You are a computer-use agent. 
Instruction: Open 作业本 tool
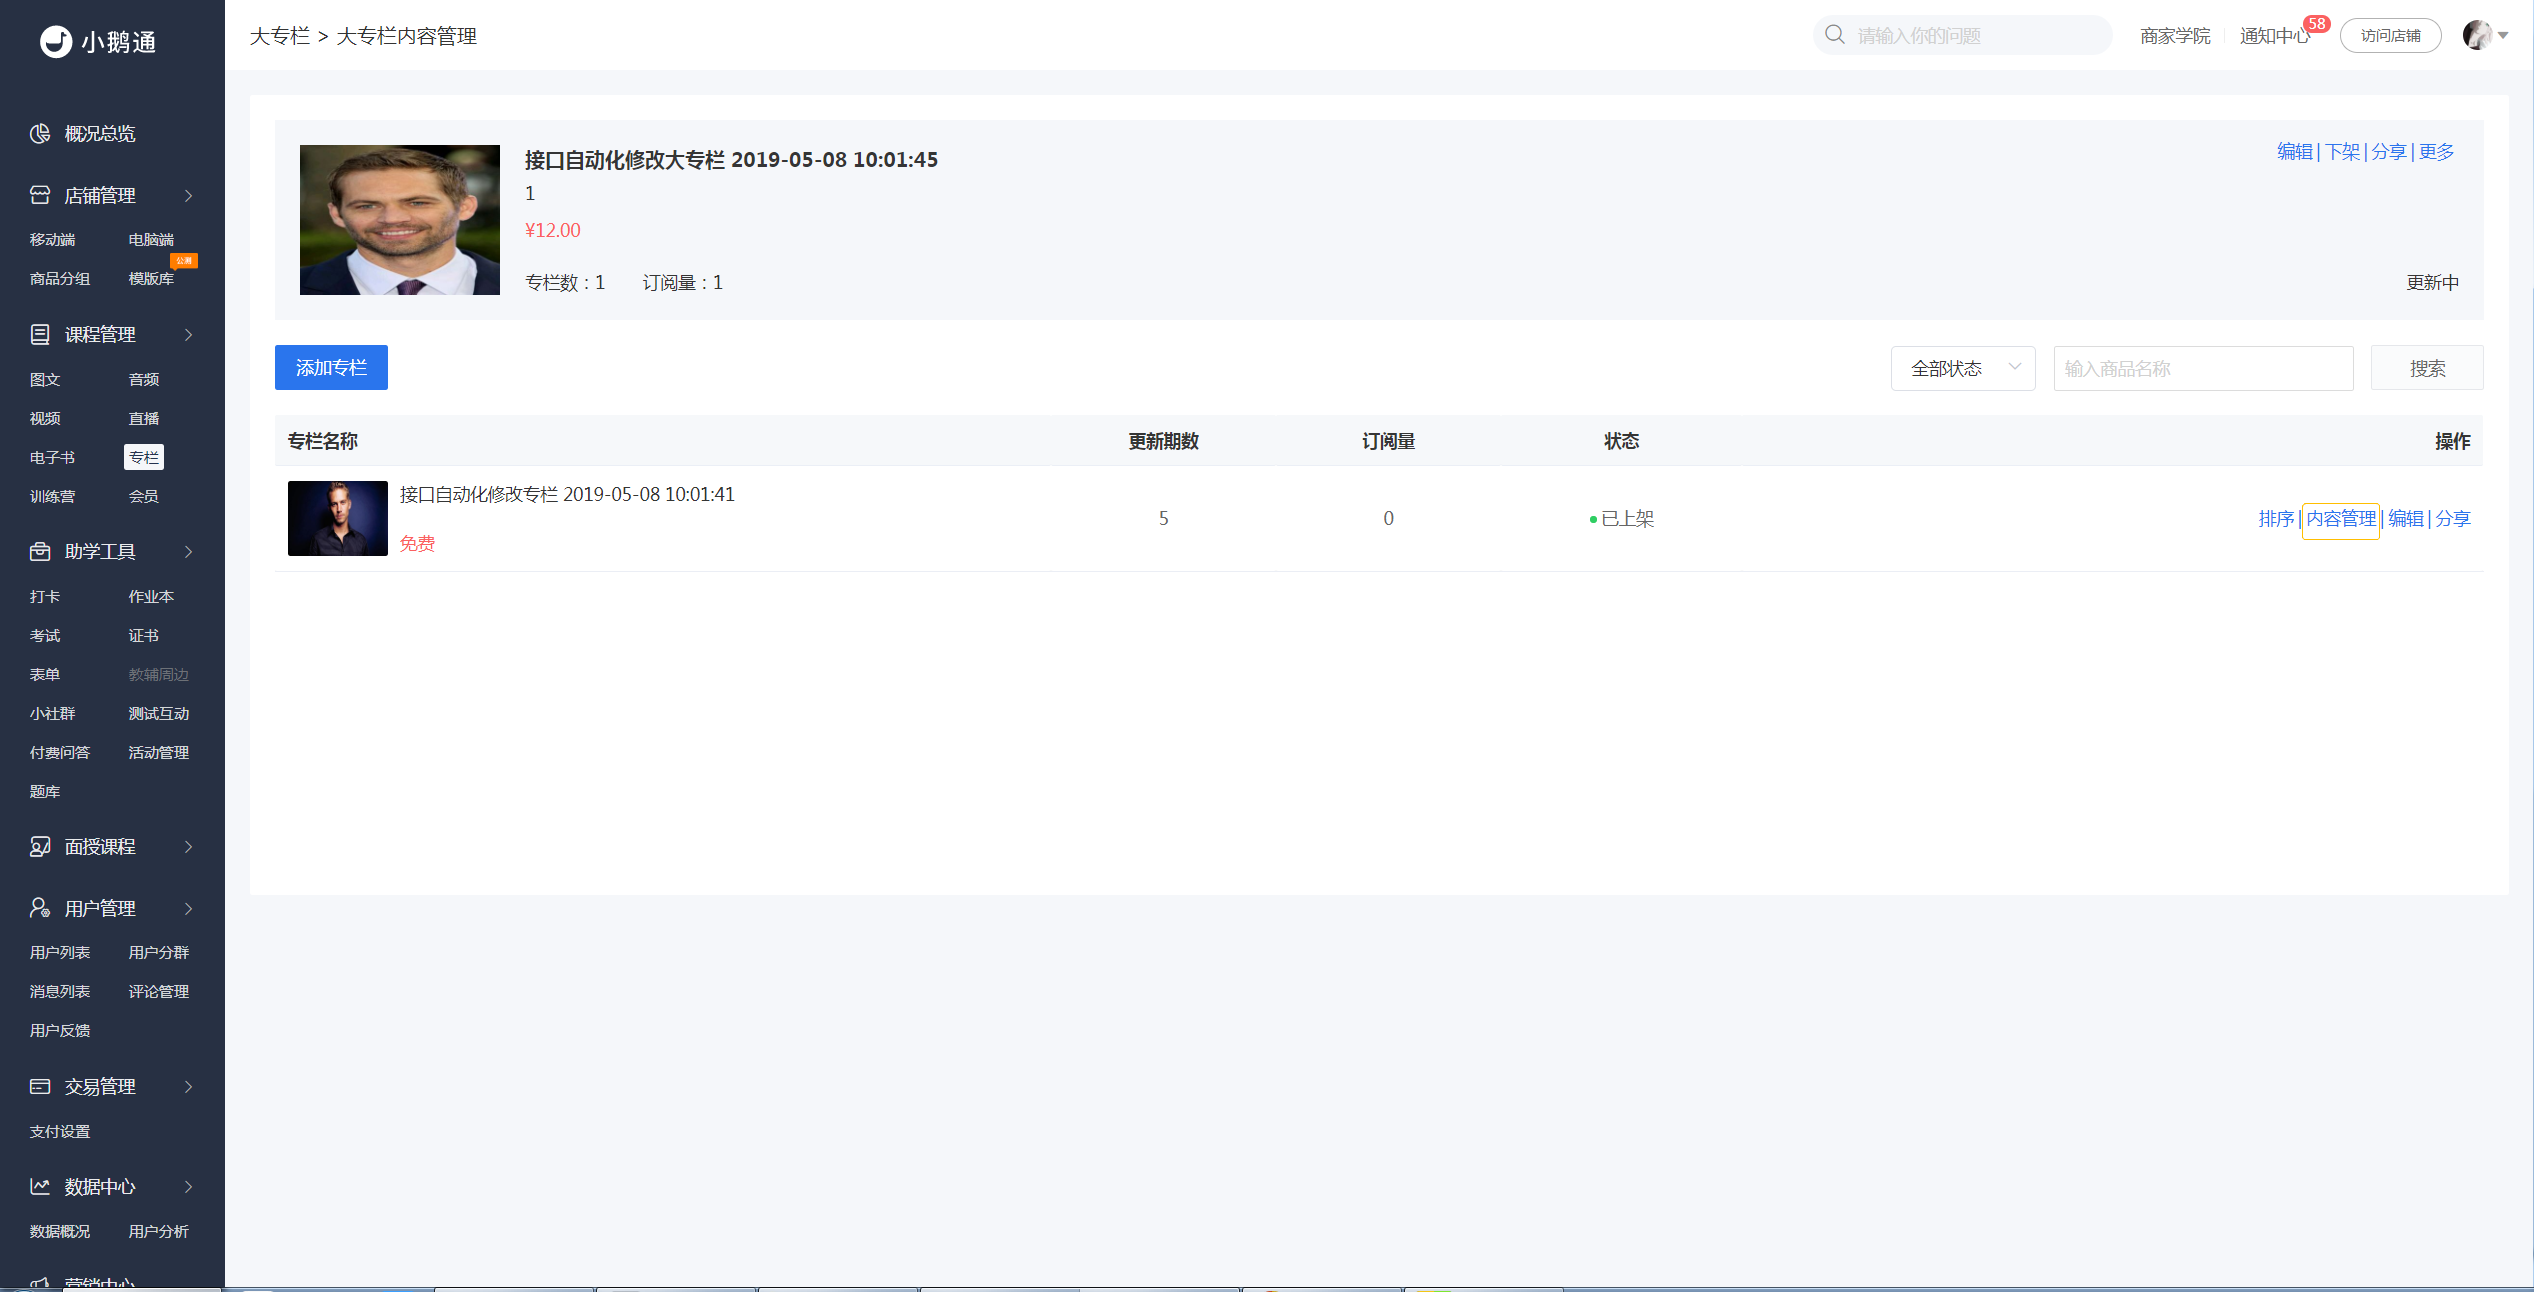(151, 597)
